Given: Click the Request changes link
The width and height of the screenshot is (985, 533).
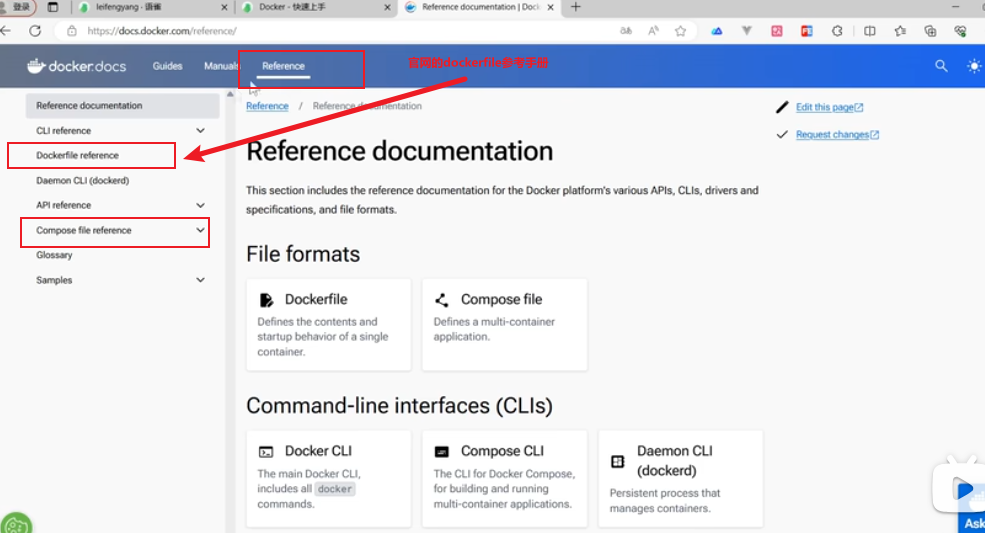Looking at the screenshot, I should [837, 135].
